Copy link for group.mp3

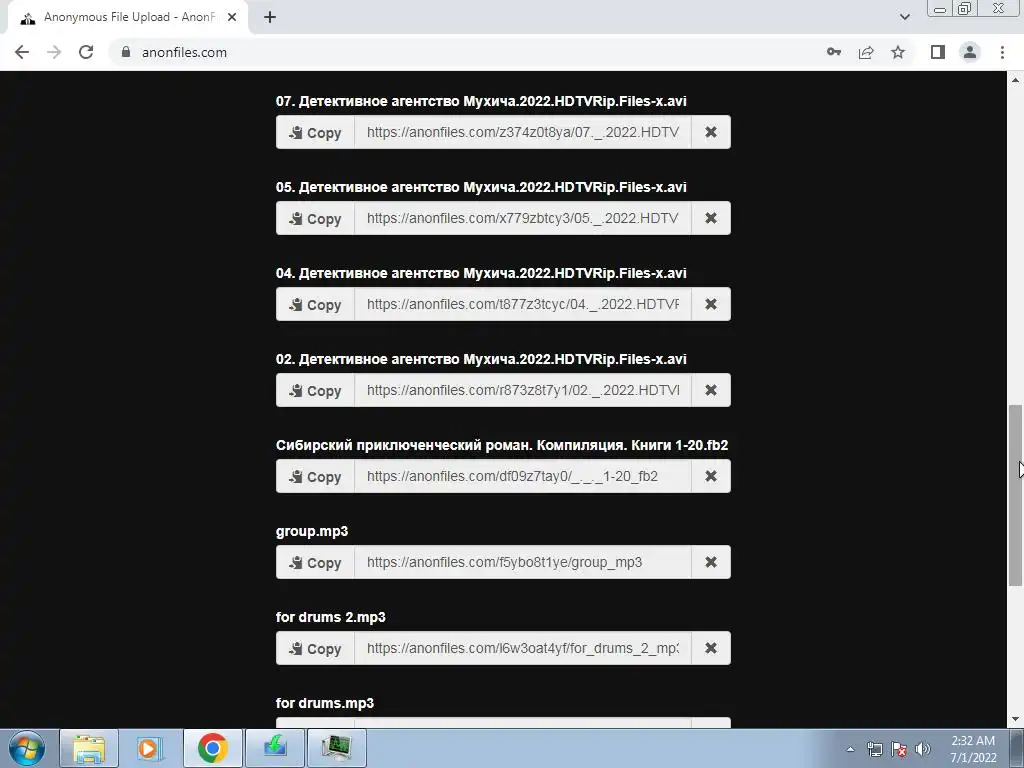(315, 562)
